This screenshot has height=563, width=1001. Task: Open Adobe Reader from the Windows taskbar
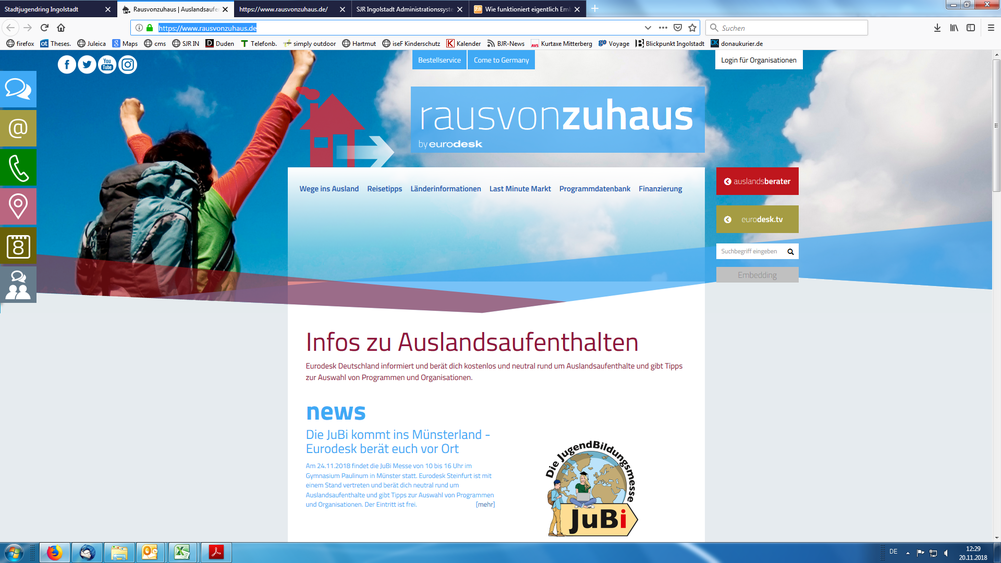point(215,552)
